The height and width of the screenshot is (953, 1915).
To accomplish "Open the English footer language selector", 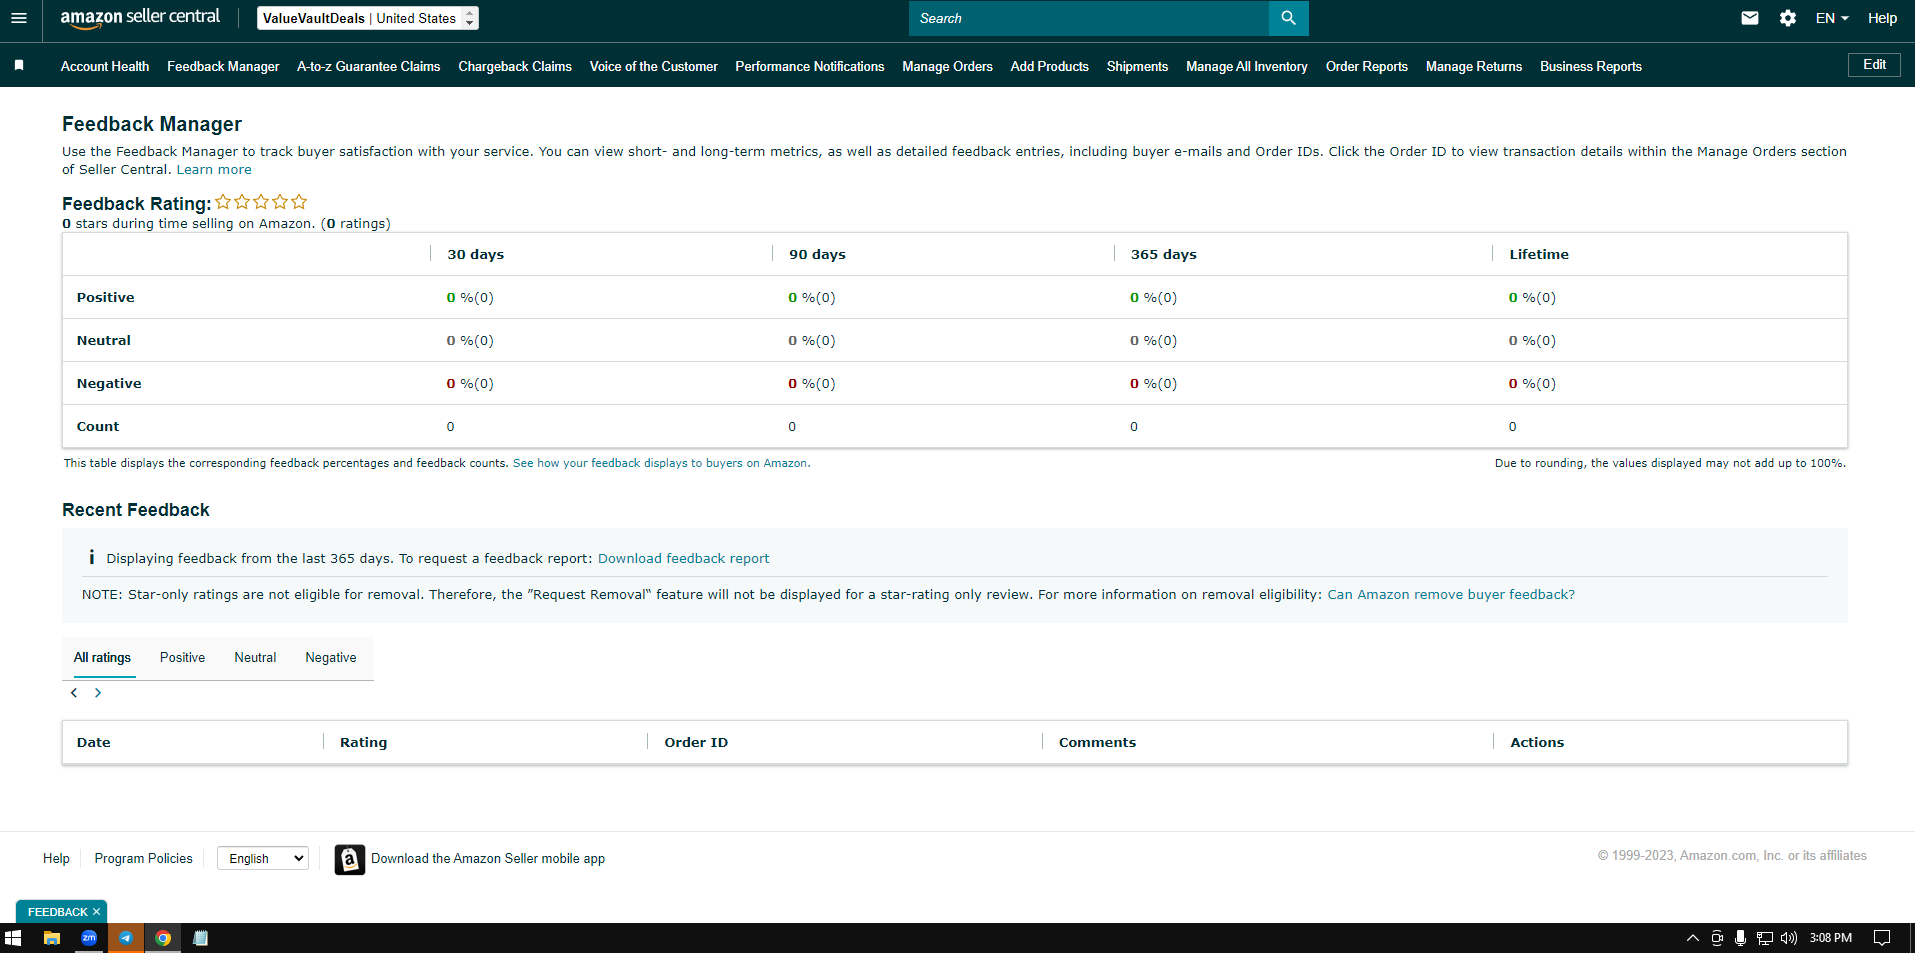I will tap(263, 858).
